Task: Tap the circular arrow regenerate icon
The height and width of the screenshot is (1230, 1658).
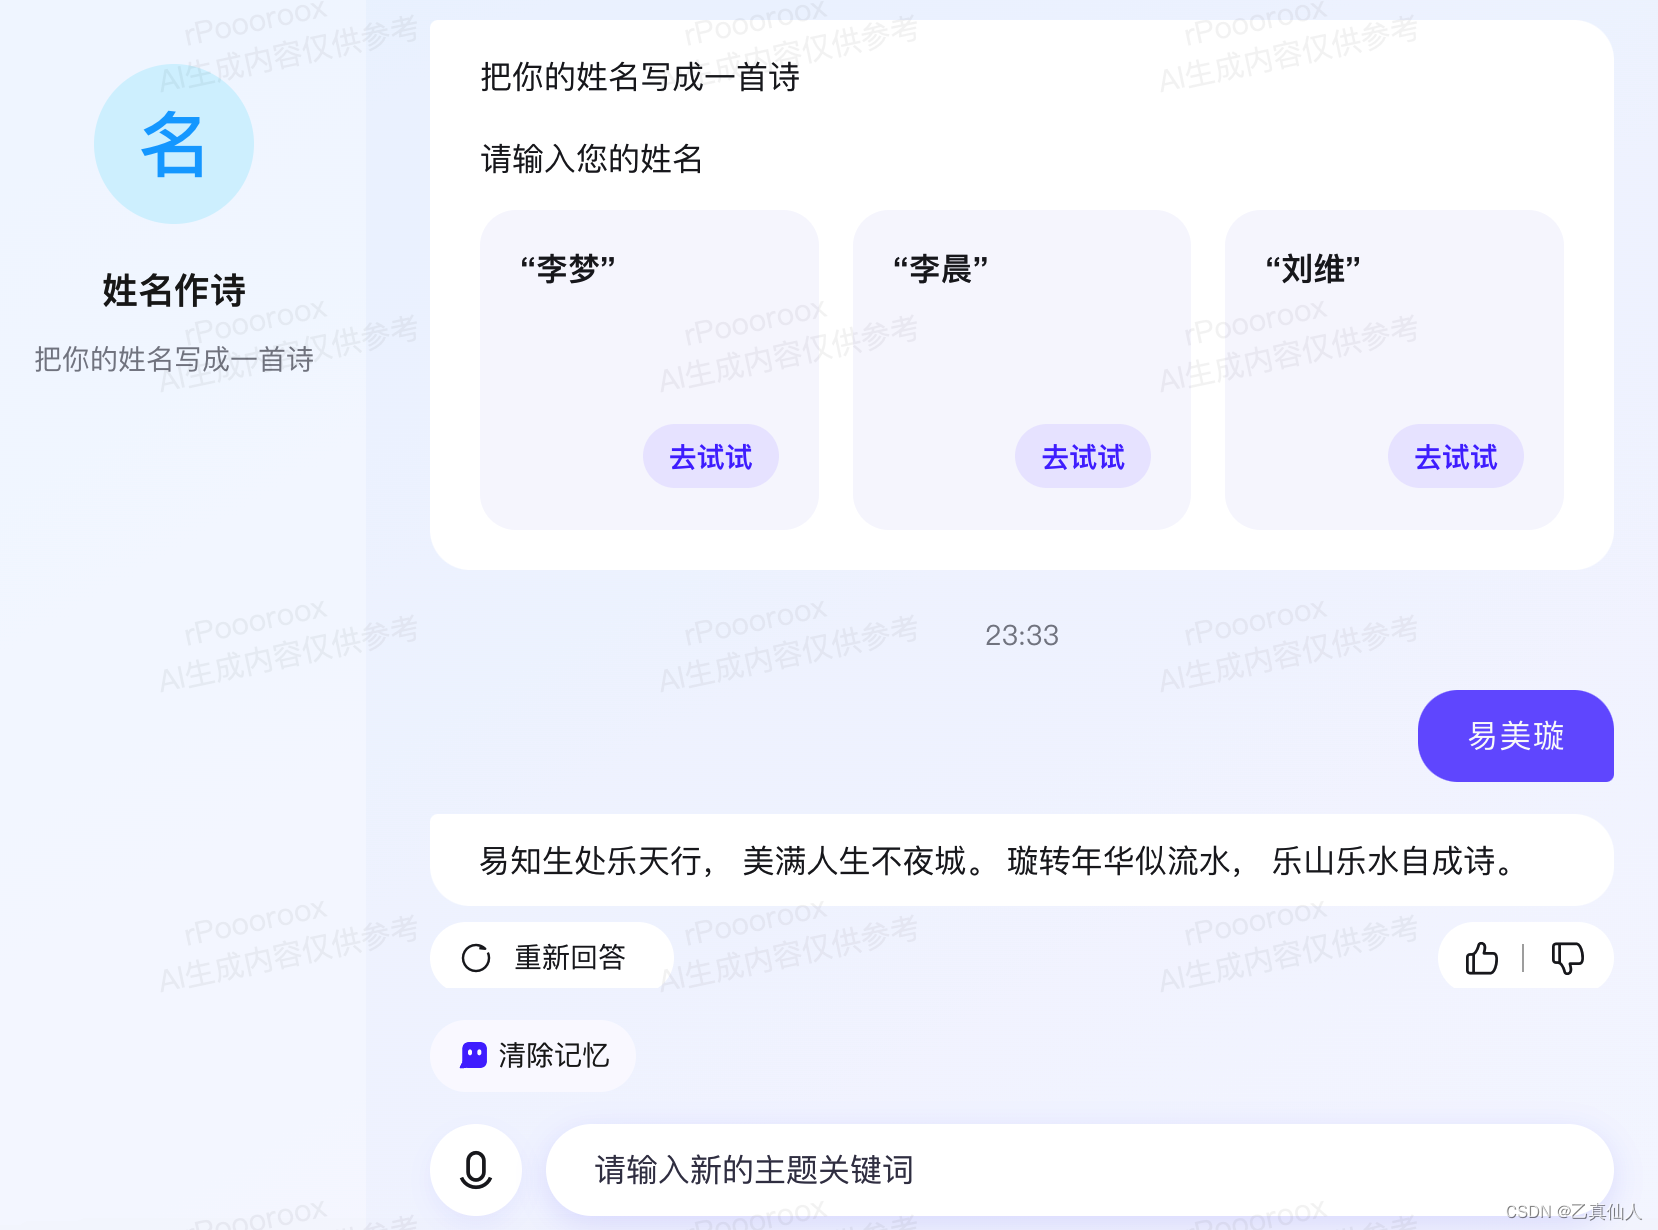Action: pyautogui.click(x=474, y=957)
